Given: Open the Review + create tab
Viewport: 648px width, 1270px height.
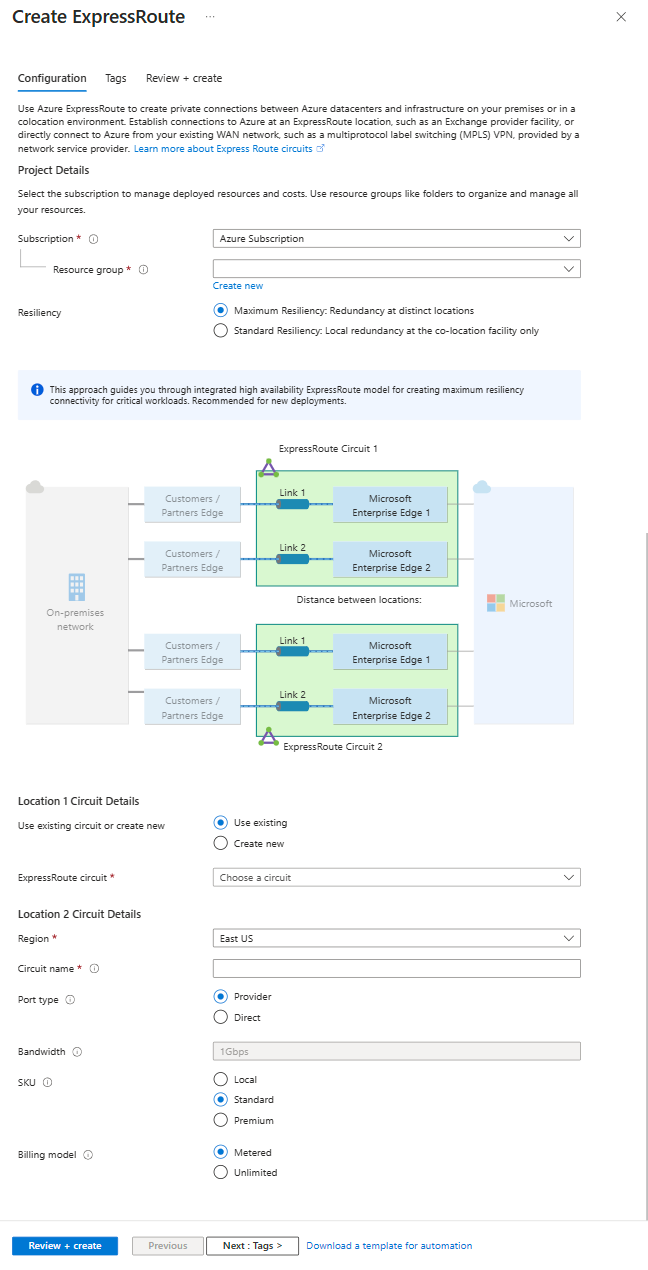Looking at the screenshot, I should (x=184, y=78).
